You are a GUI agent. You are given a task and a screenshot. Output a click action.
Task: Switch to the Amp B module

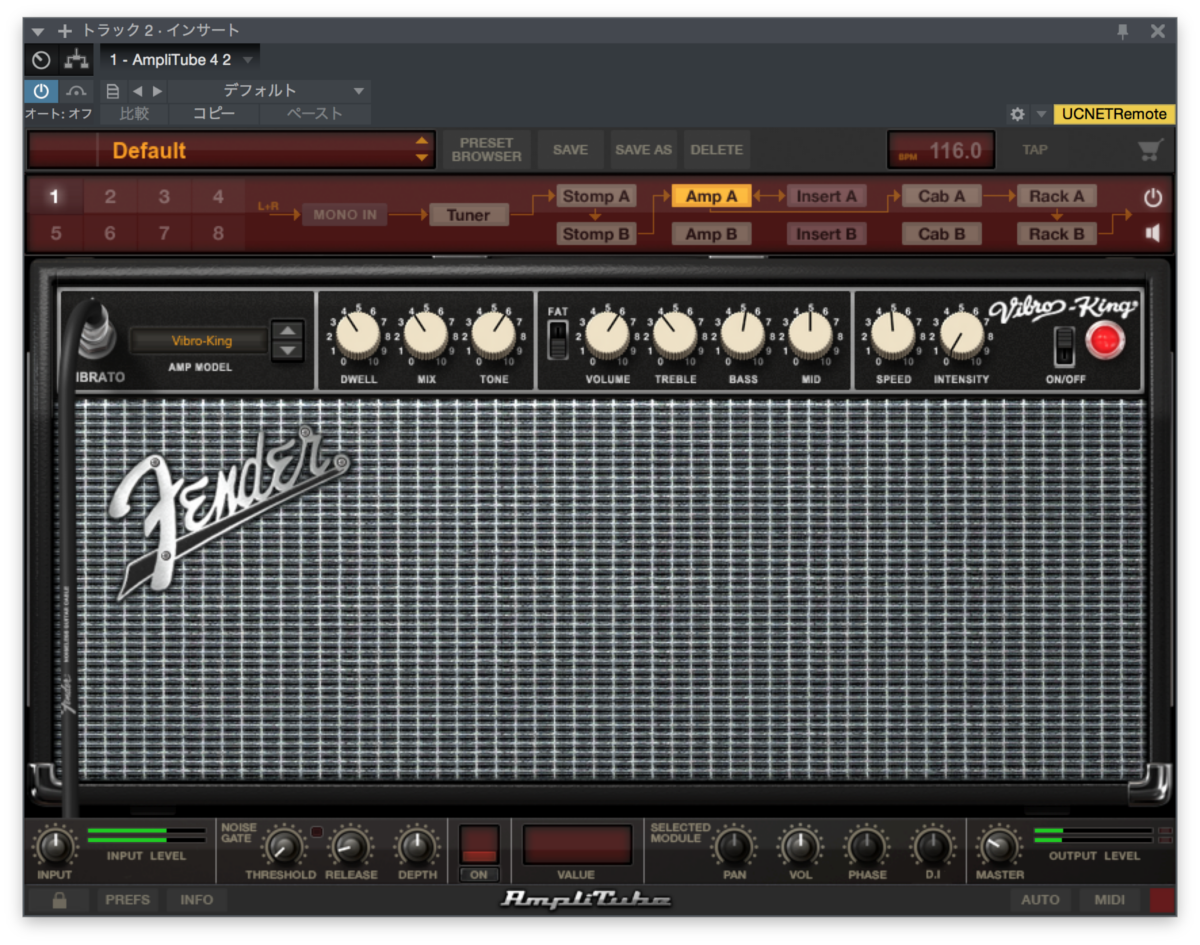711,234
